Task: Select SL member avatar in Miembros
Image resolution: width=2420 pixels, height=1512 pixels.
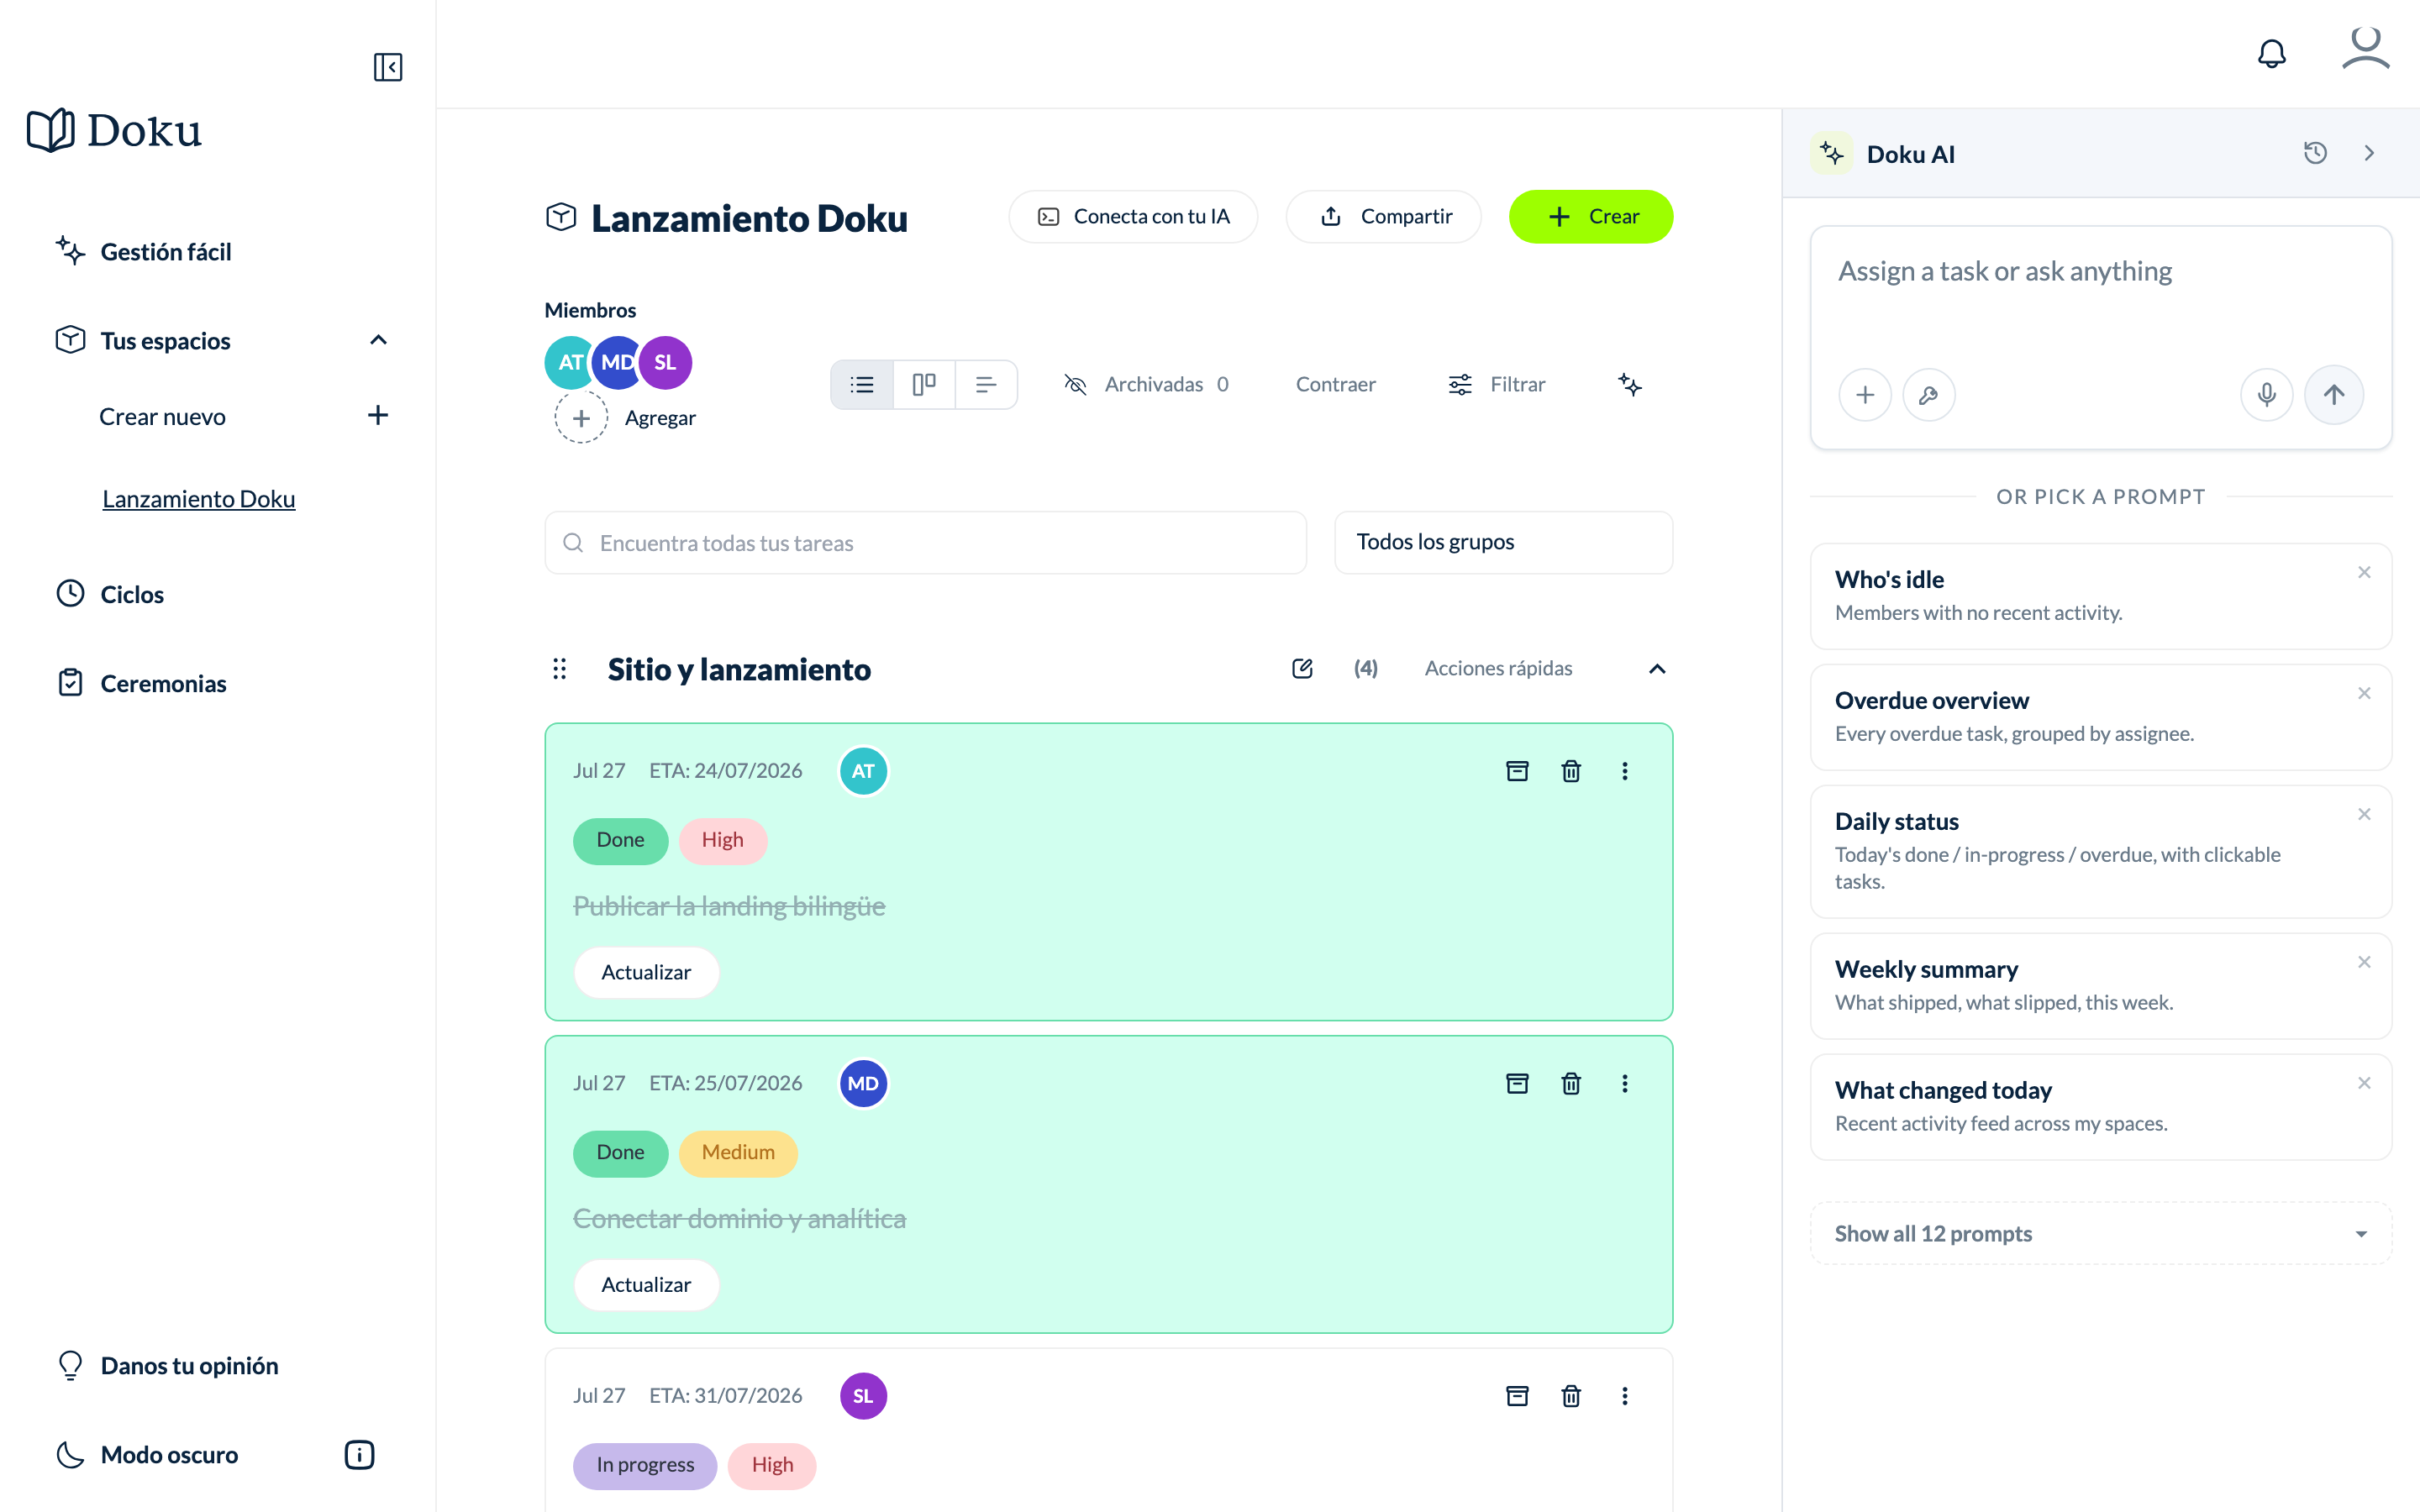Action: 665,362
